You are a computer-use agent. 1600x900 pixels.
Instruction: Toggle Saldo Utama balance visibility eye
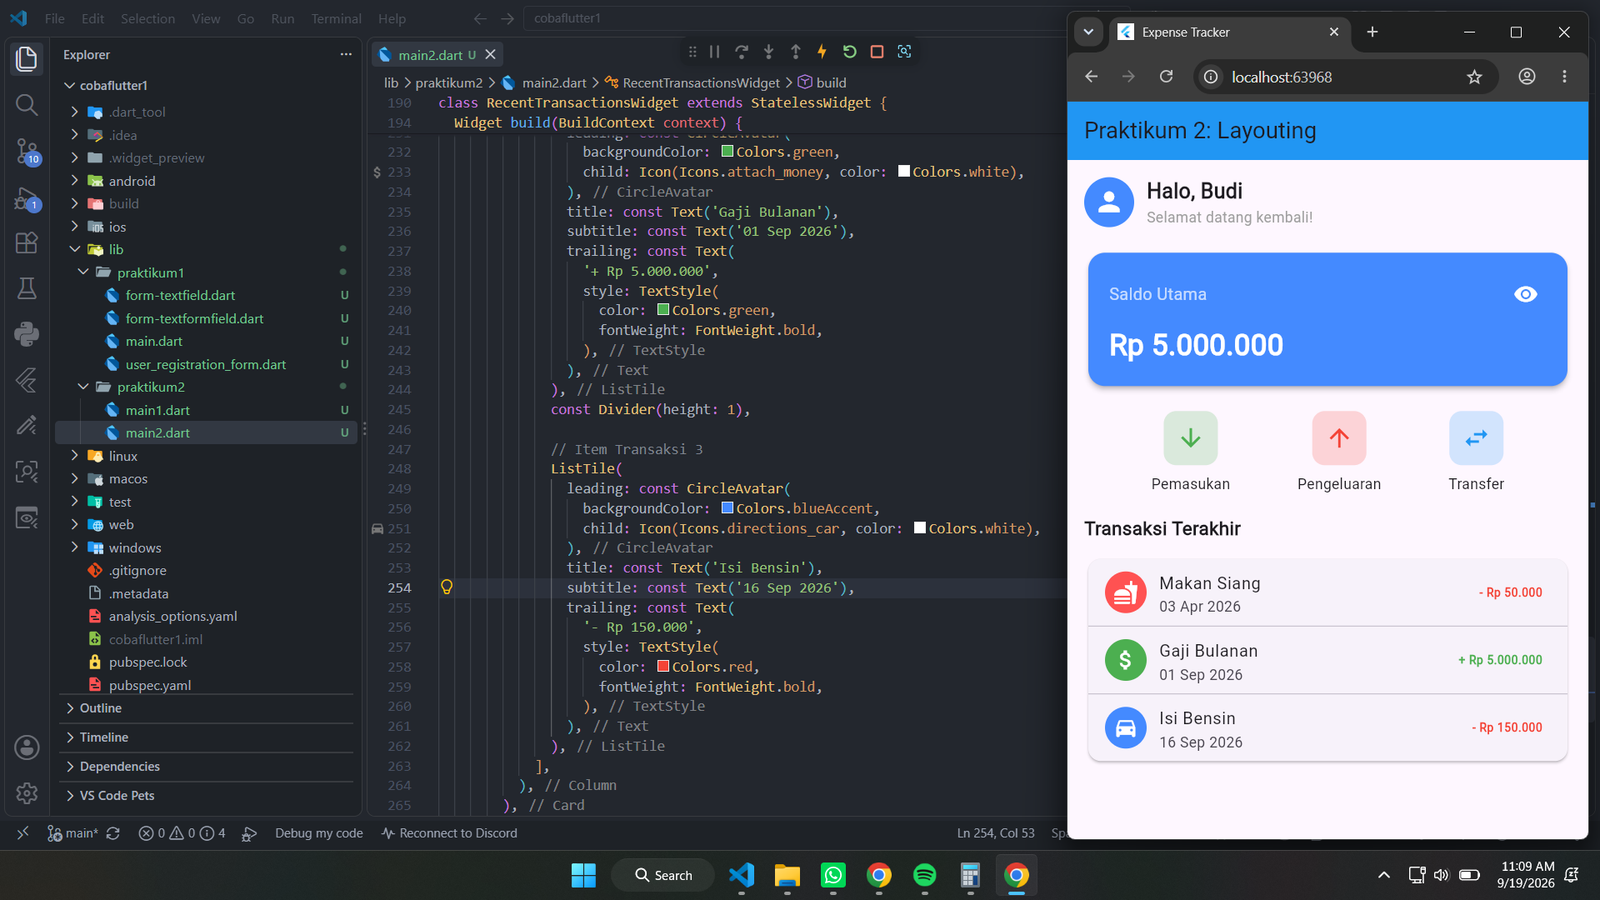pos(1525,294)
